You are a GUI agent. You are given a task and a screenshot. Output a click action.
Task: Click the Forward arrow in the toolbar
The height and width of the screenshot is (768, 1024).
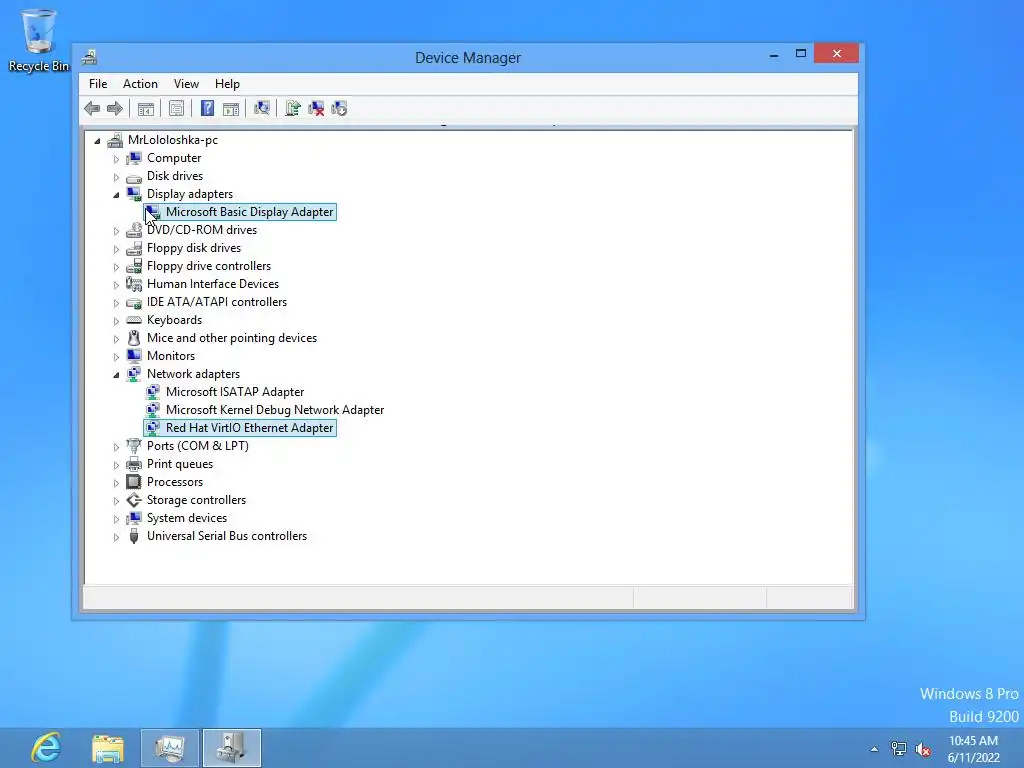click(115, 108)
